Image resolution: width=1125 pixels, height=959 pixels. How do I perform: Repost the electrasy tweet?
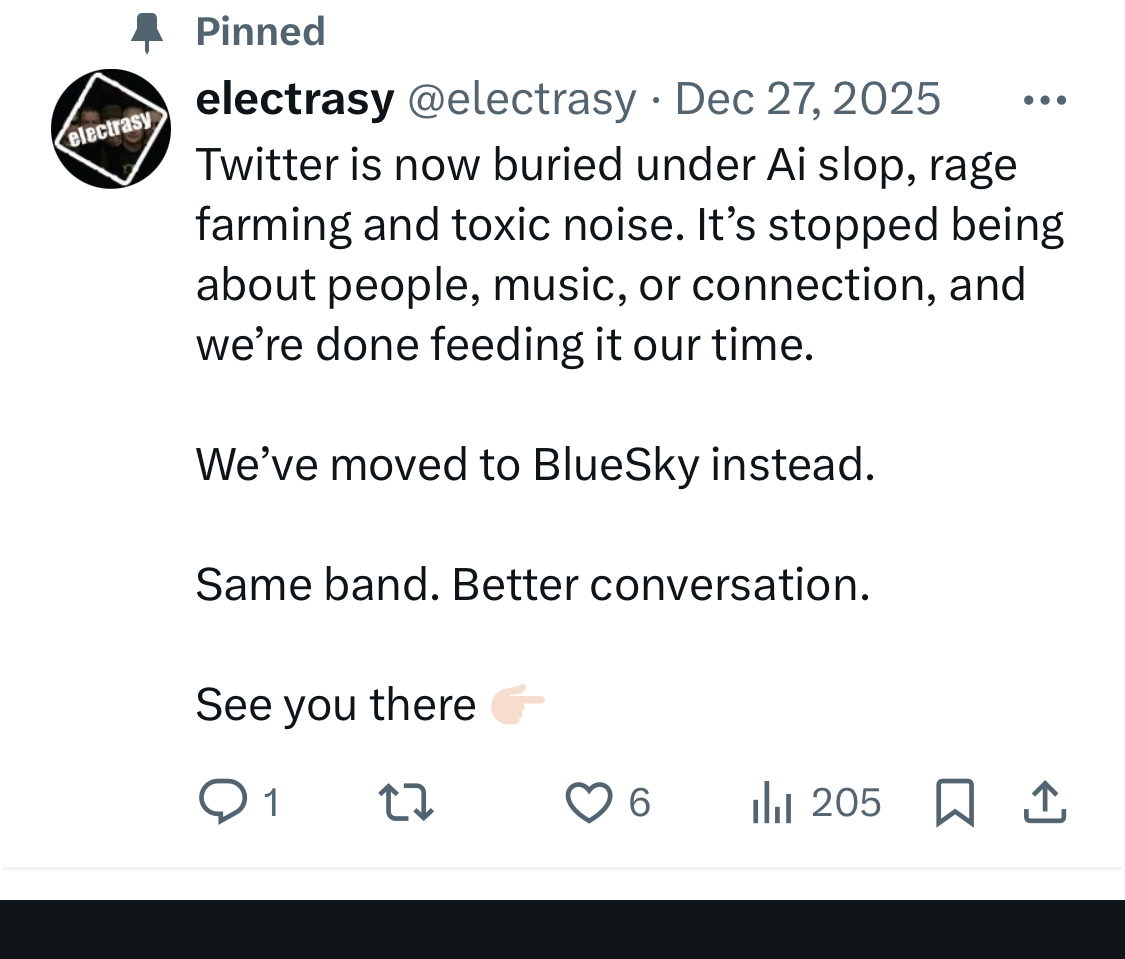pyautogui.click(x=406, y=802)
